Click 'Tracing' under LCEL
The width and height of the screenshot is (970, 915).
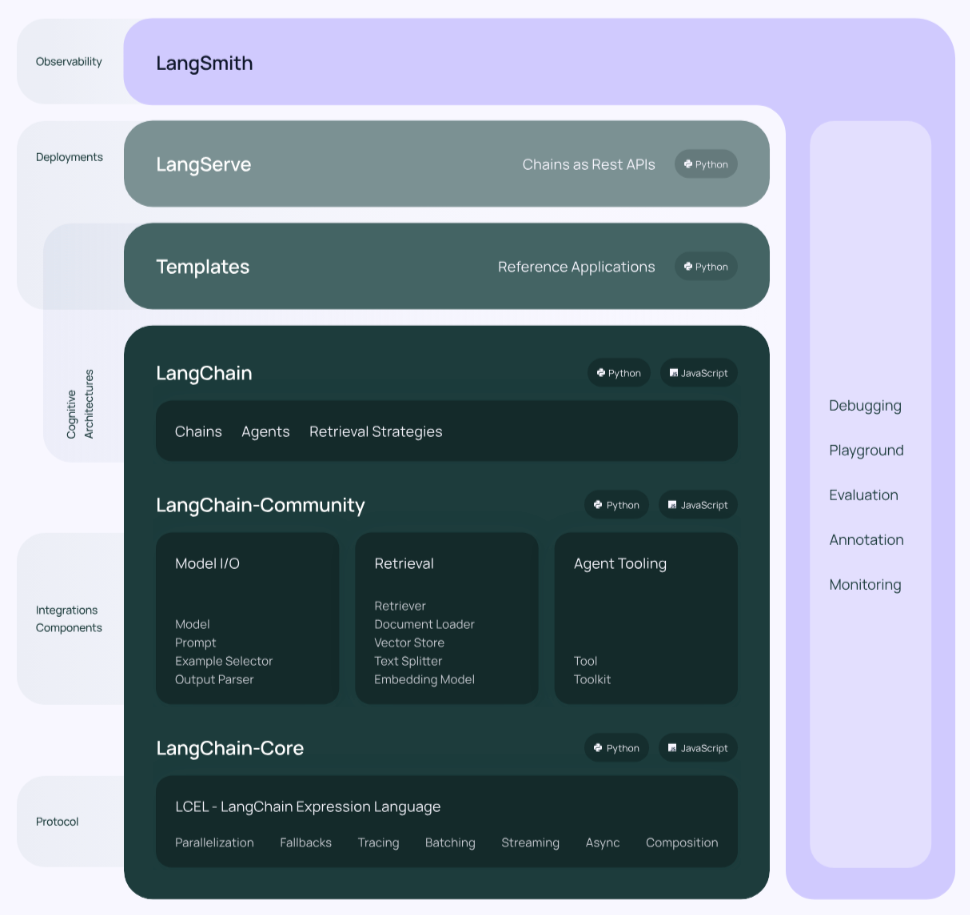(x=379, y=843)
